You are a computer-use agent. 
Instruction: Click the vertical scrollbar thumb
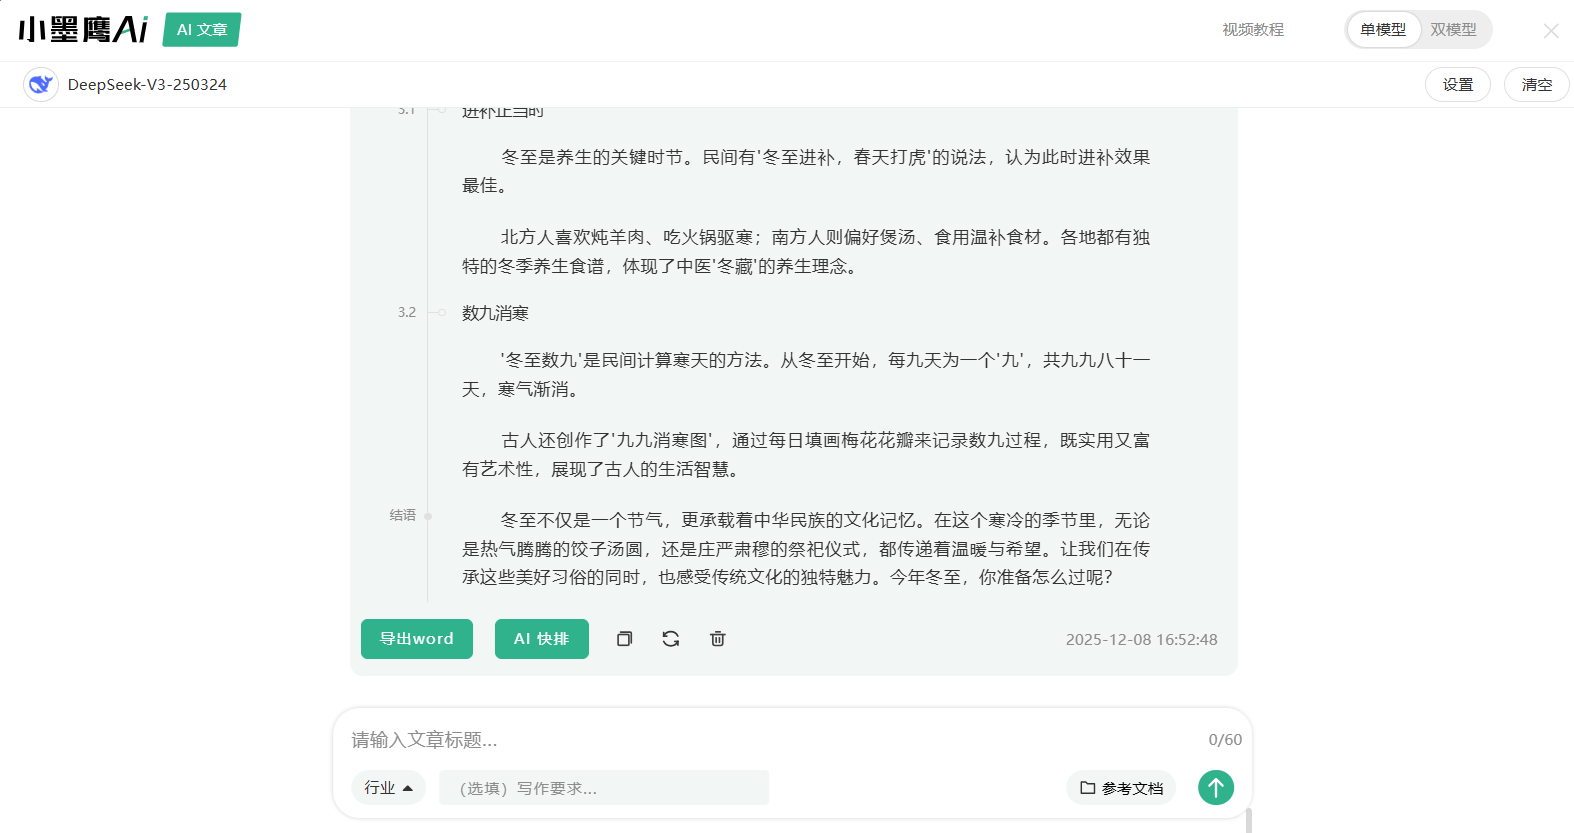(x=1249, y=820)
